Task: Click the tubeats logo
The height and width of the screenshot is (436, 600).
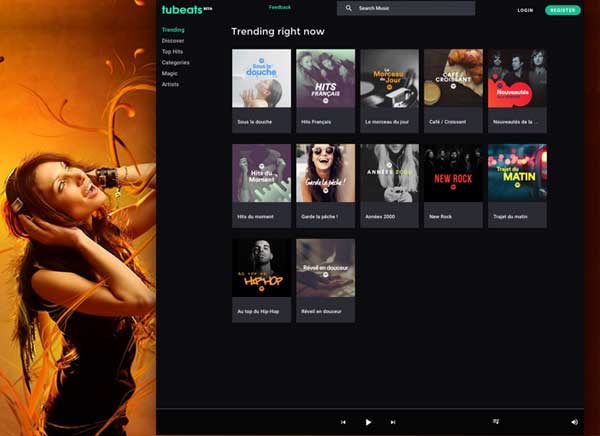Action: coord(180,9)
